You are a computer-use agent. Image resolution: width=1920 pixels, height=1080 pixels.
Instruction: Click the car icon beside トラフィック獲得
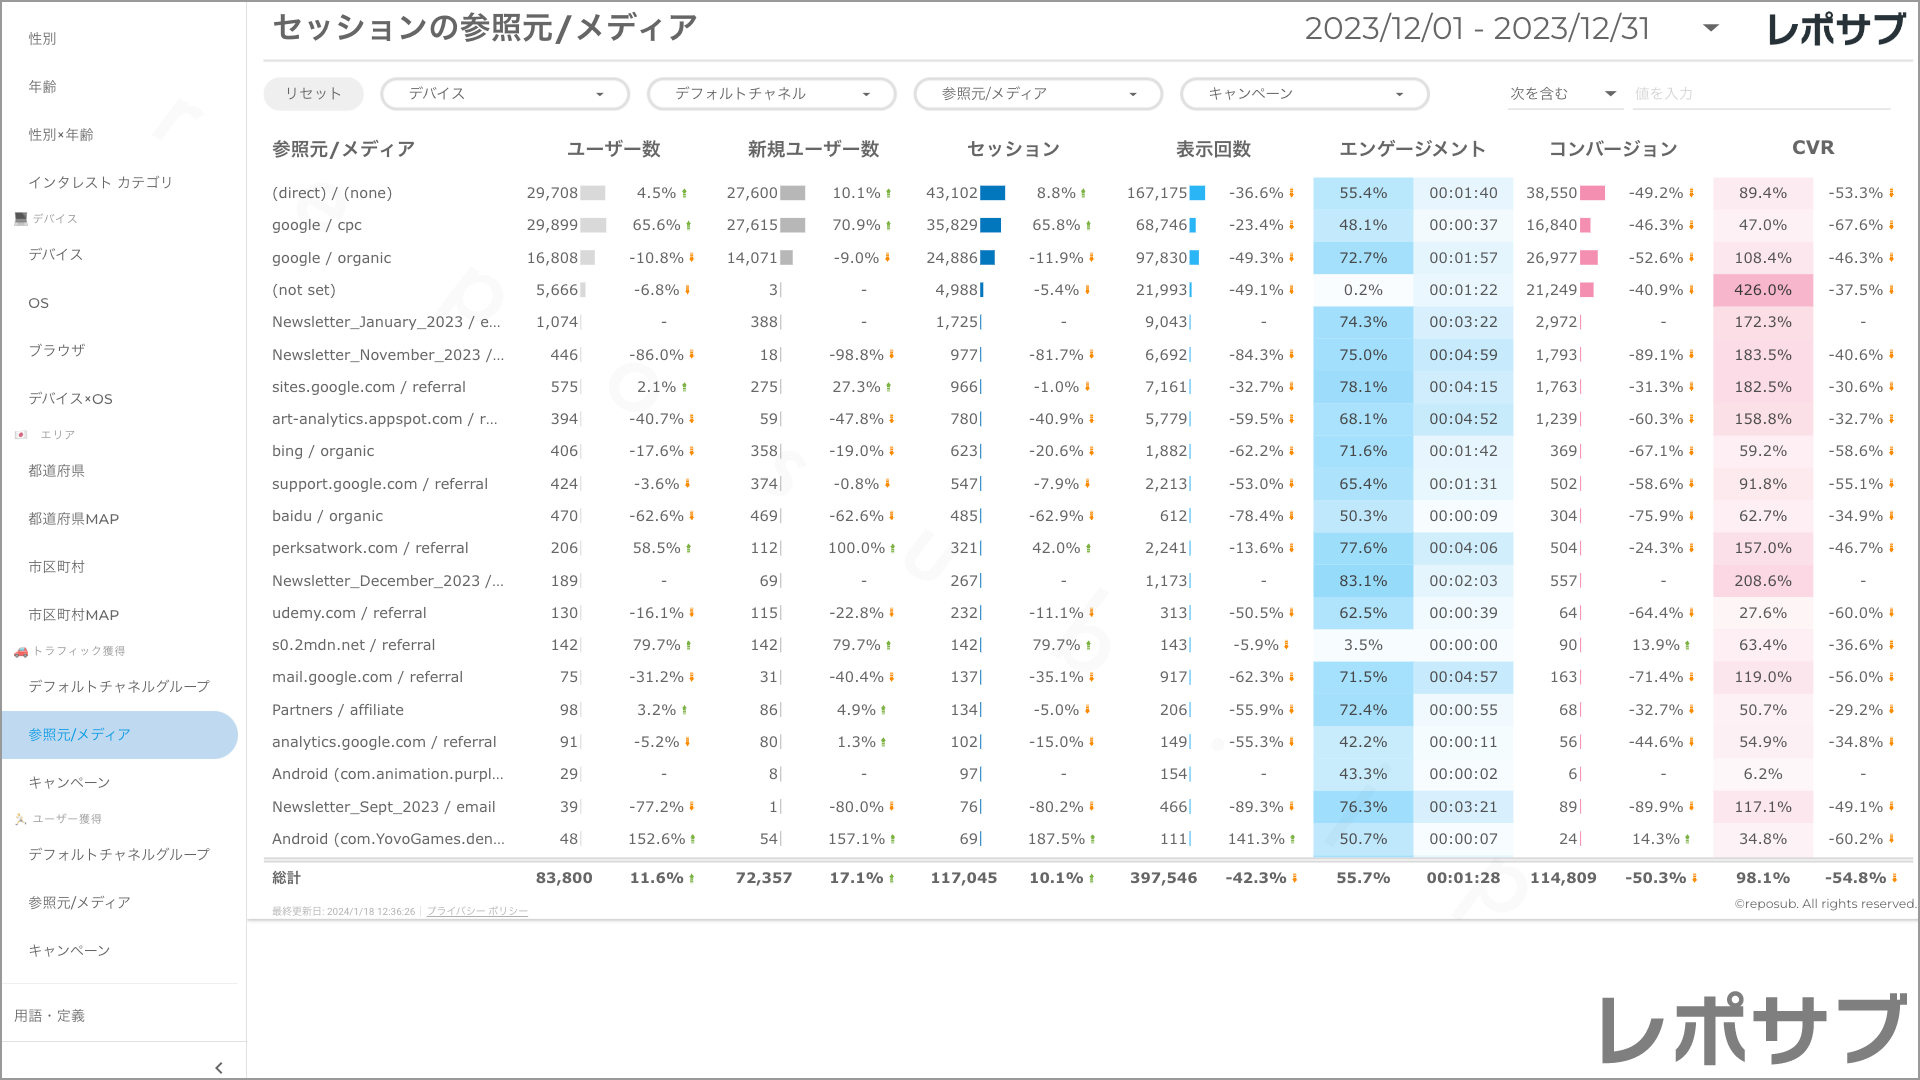(x=21, y=651)
